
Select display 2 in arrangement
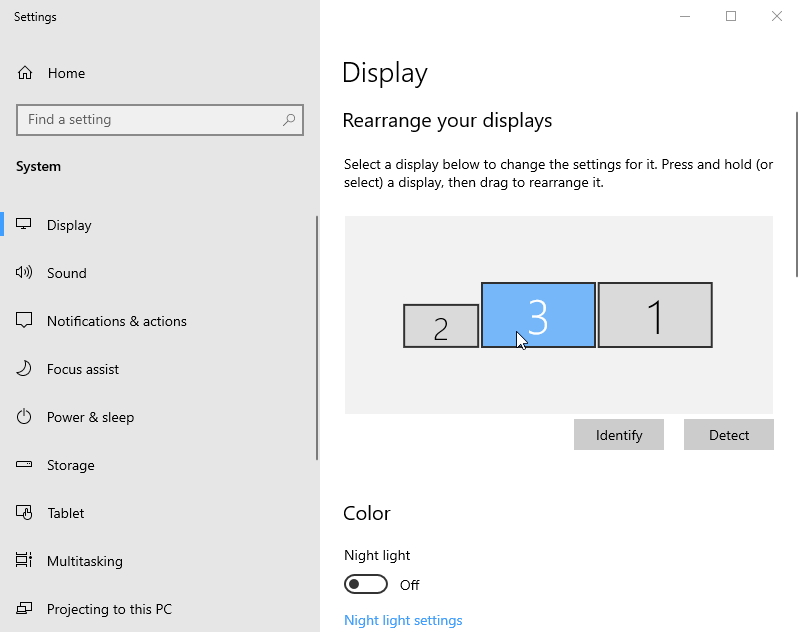(441, 327)
